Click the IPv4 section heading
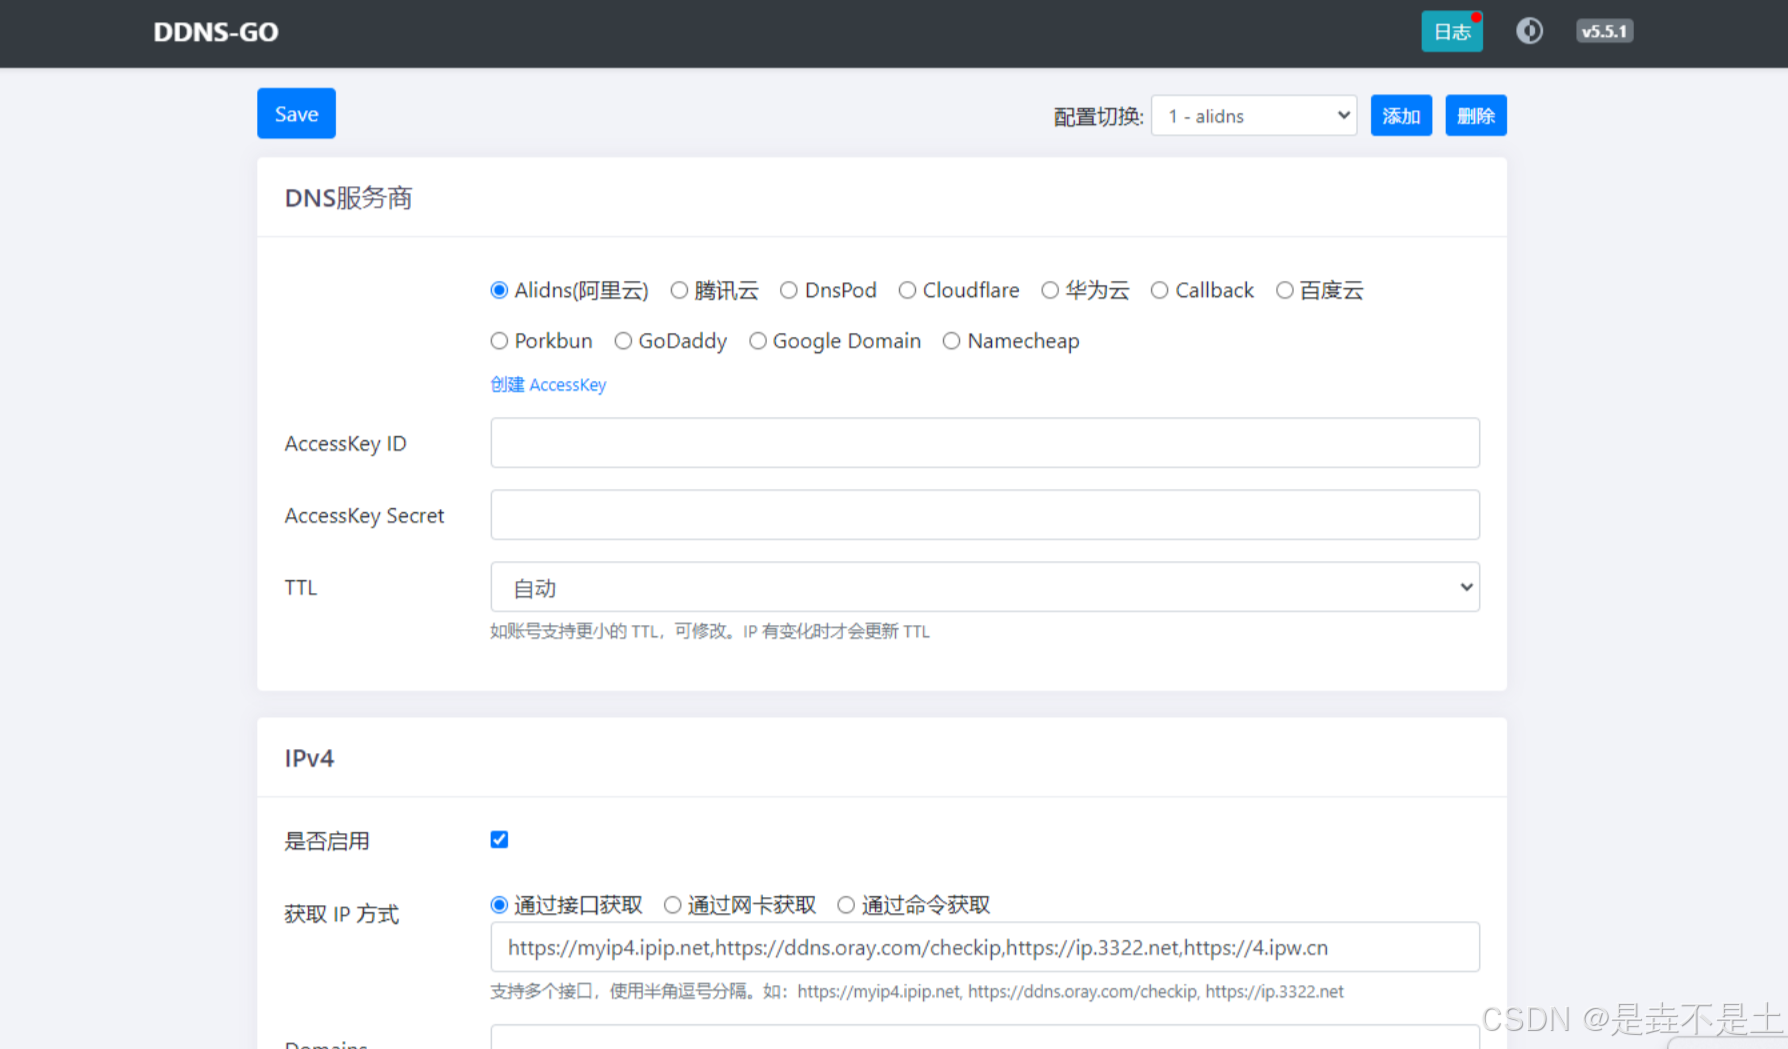The width and height of the screenshot is (1788, 1049). (309, 758)
